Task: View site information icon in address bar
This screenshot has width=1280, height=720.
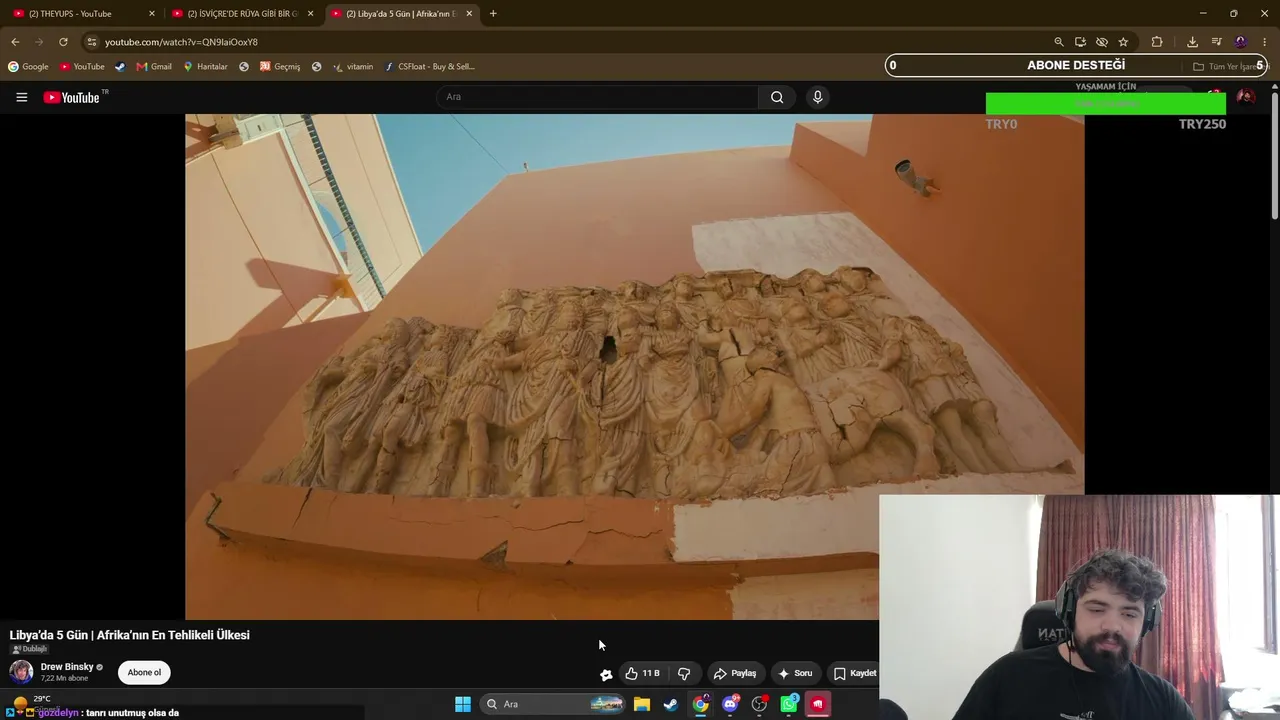Action: tap(91, 42)
